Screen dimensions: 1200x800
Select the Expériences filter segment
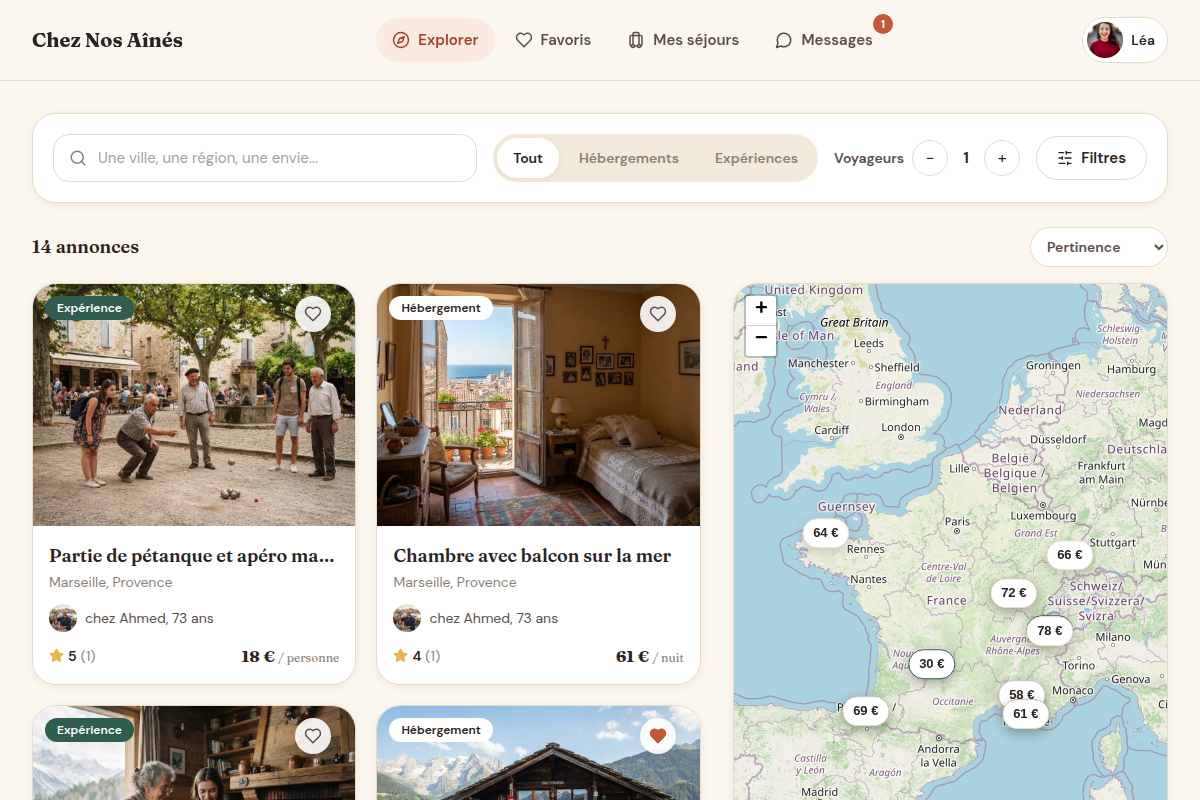click(756, 158)
